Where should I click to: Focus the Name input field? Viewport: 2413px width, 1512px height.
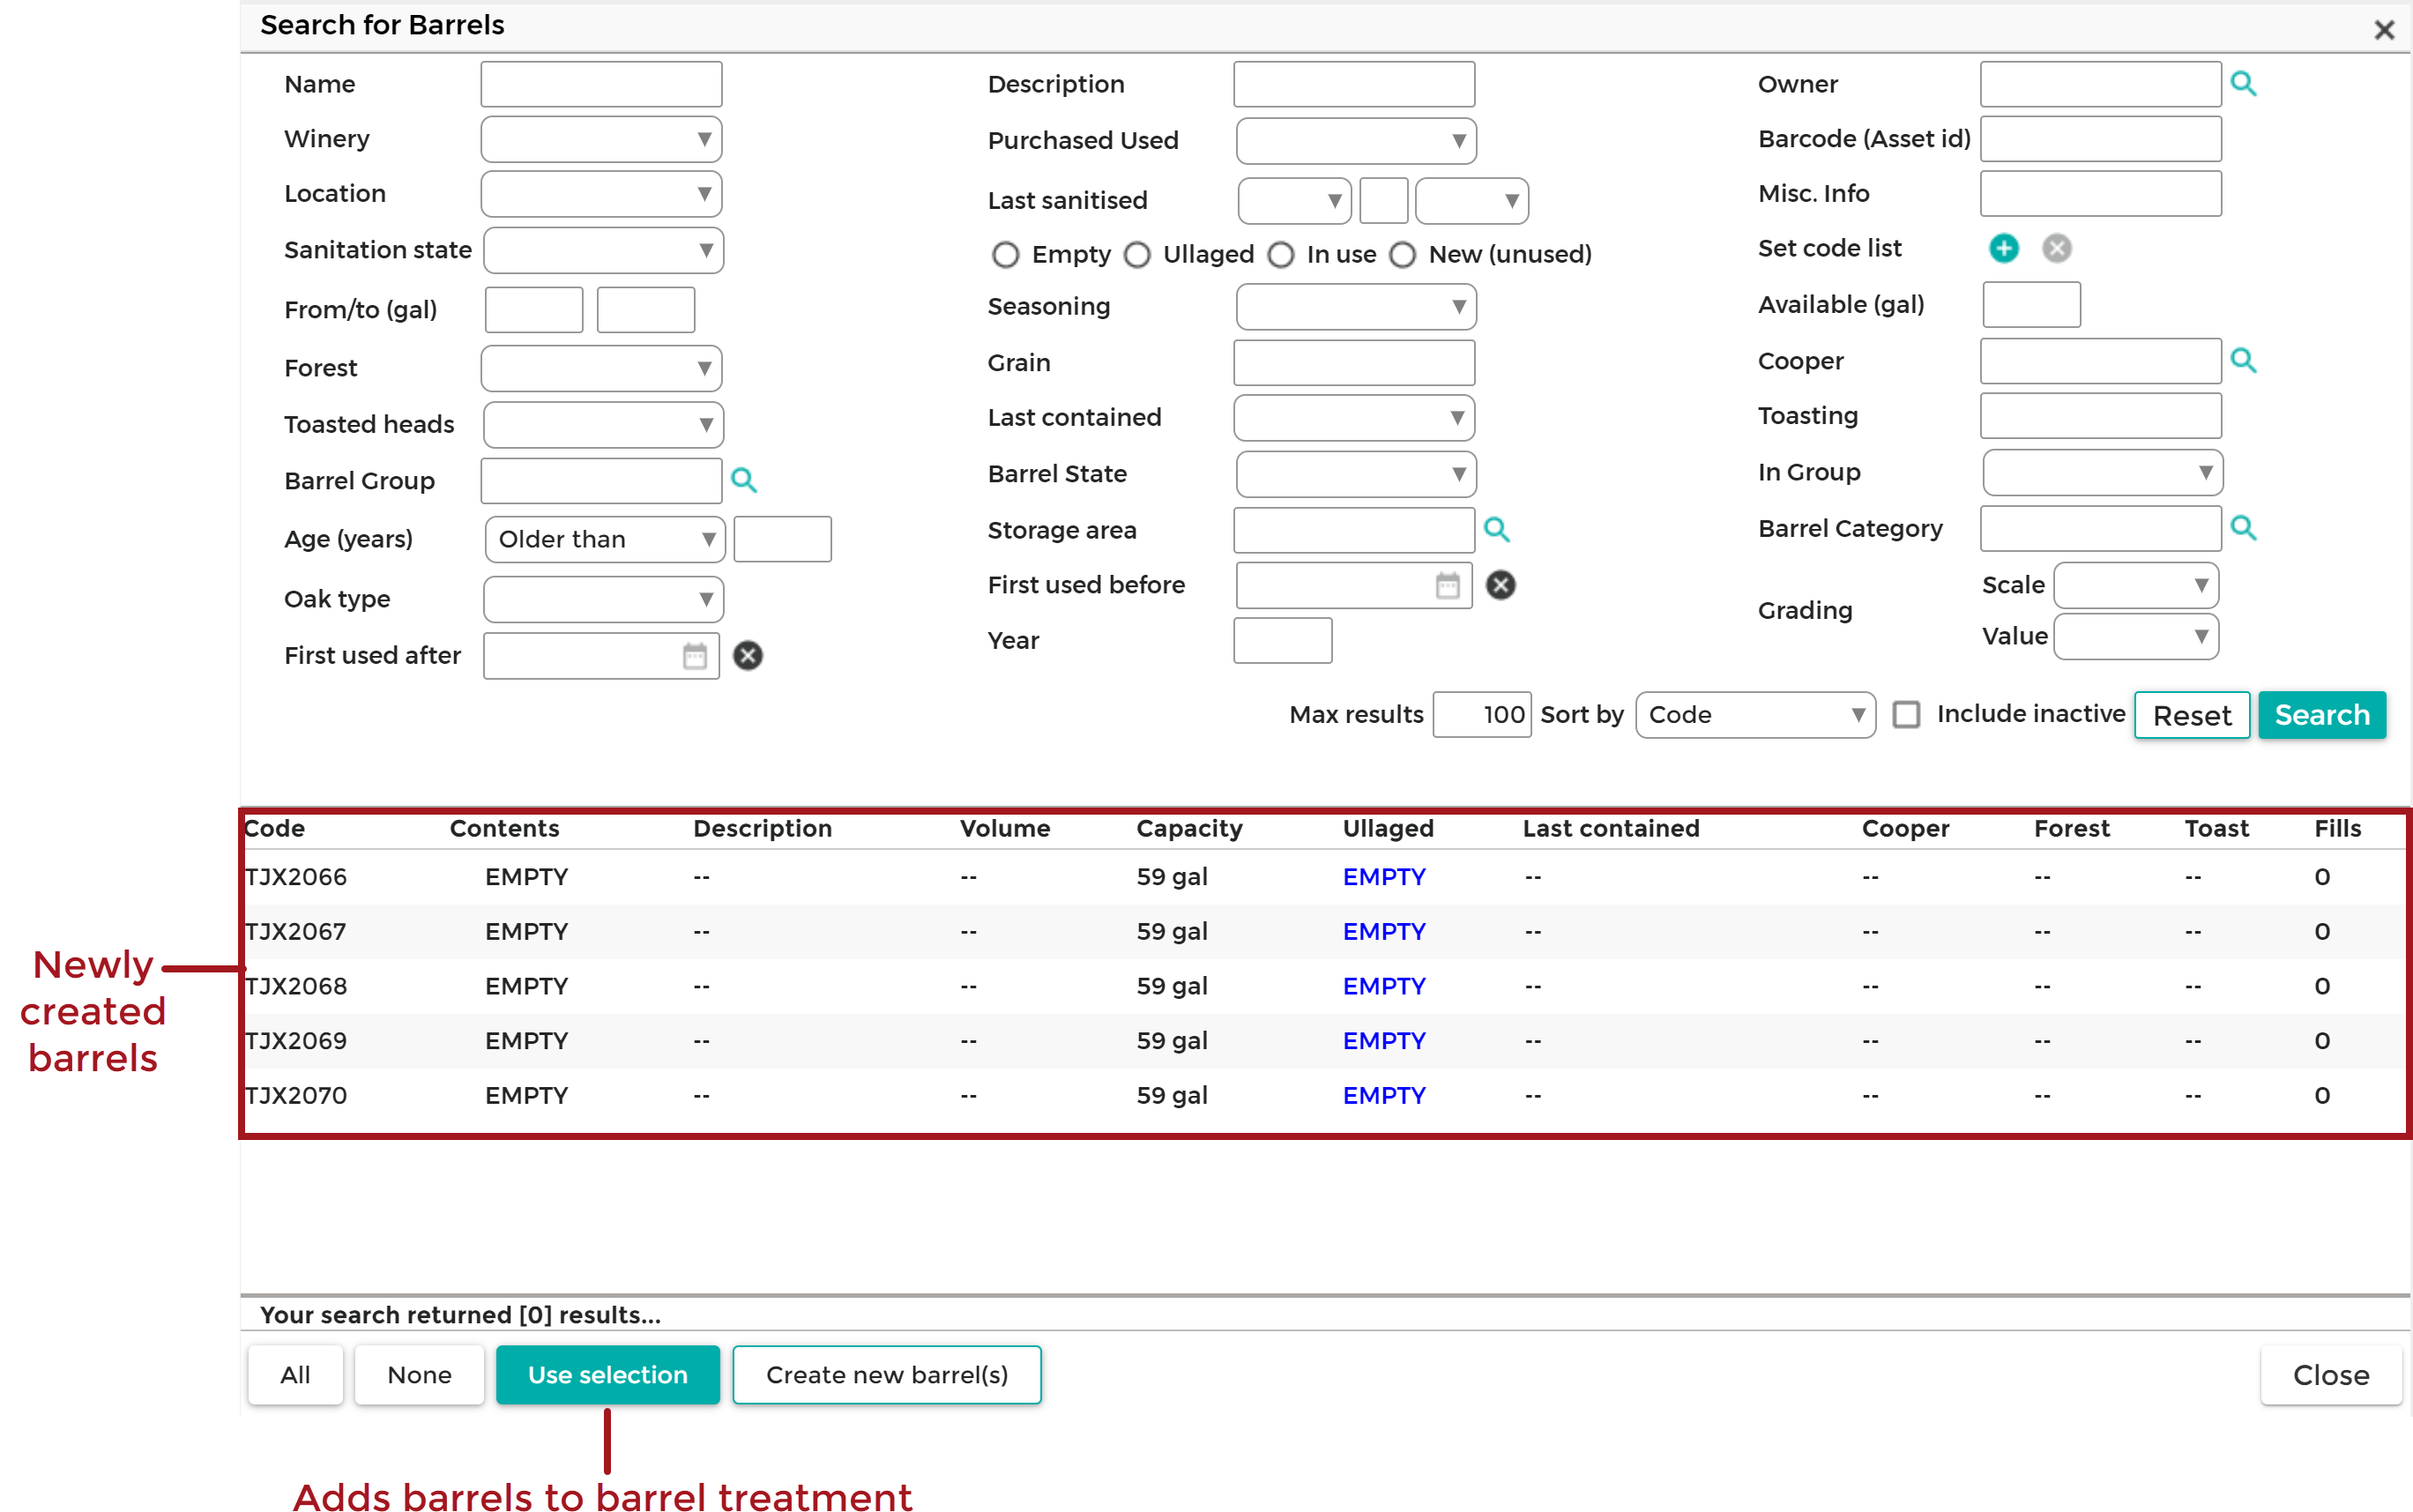(x=601, y=84)
